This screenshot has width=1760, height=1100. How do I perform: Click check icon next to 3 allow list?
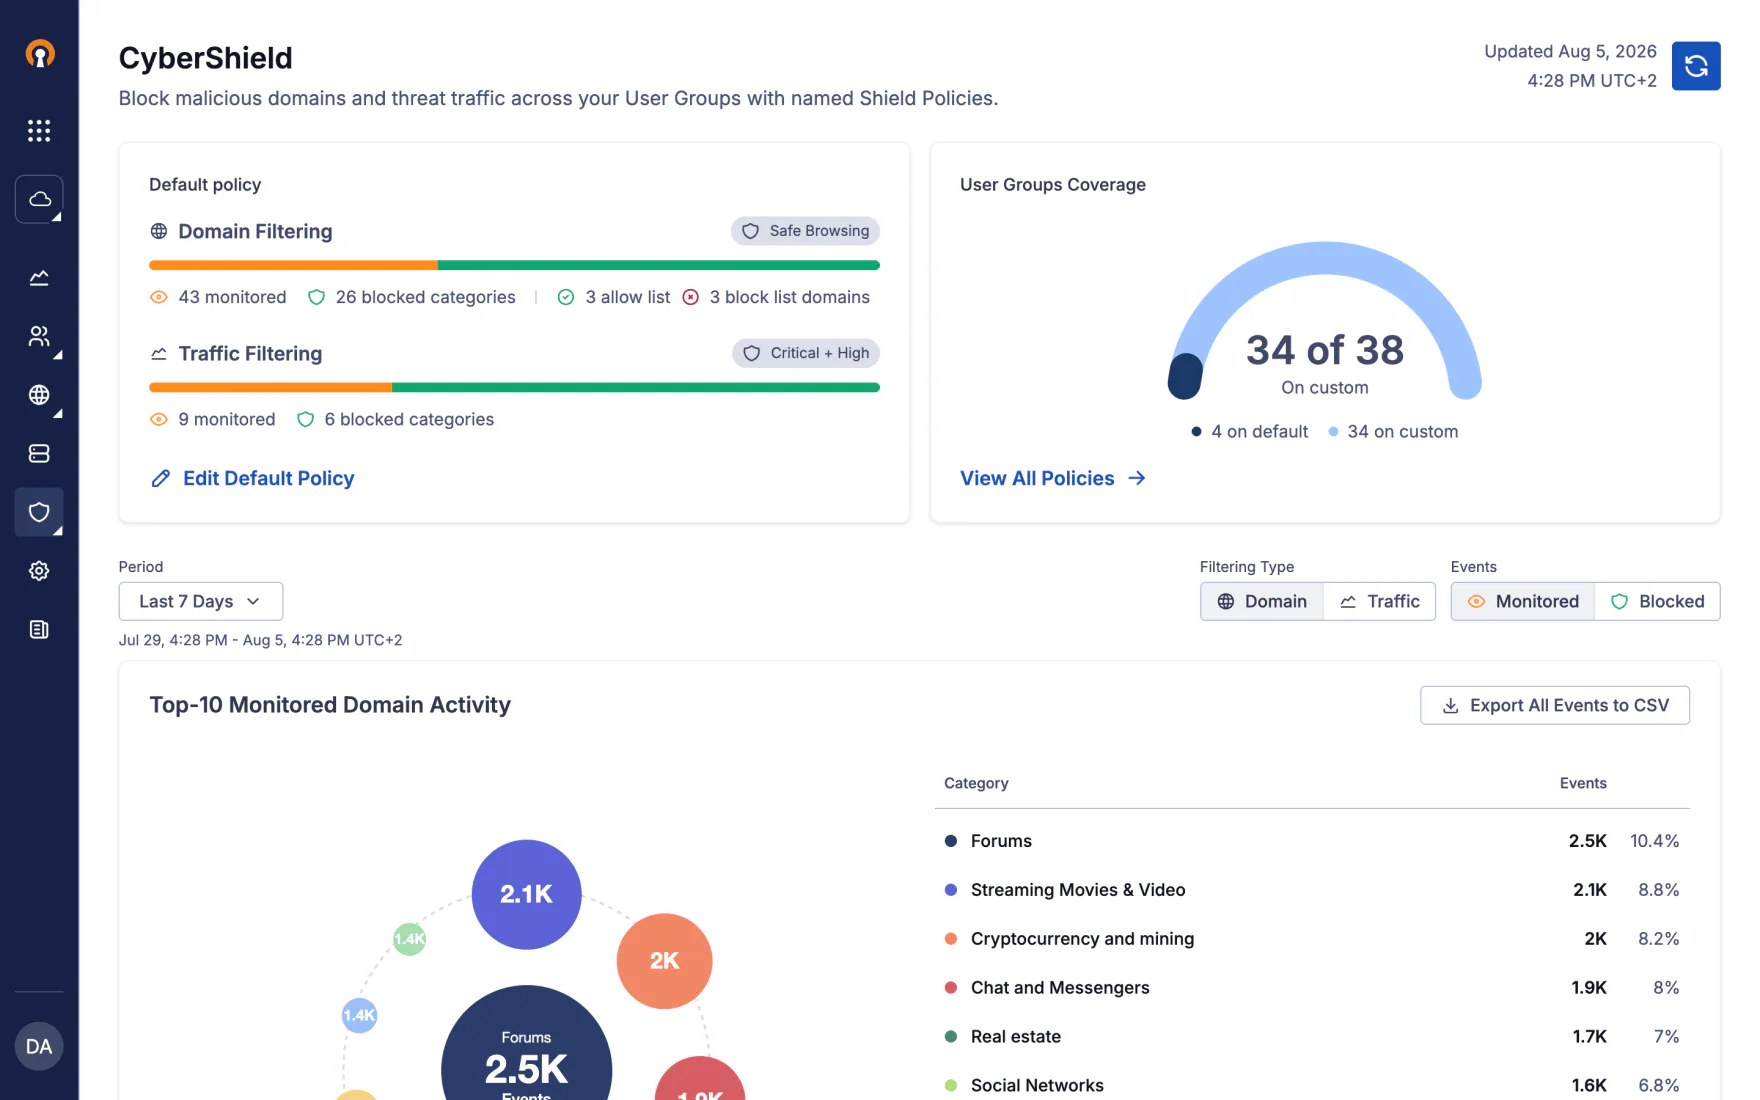[566, 297]
